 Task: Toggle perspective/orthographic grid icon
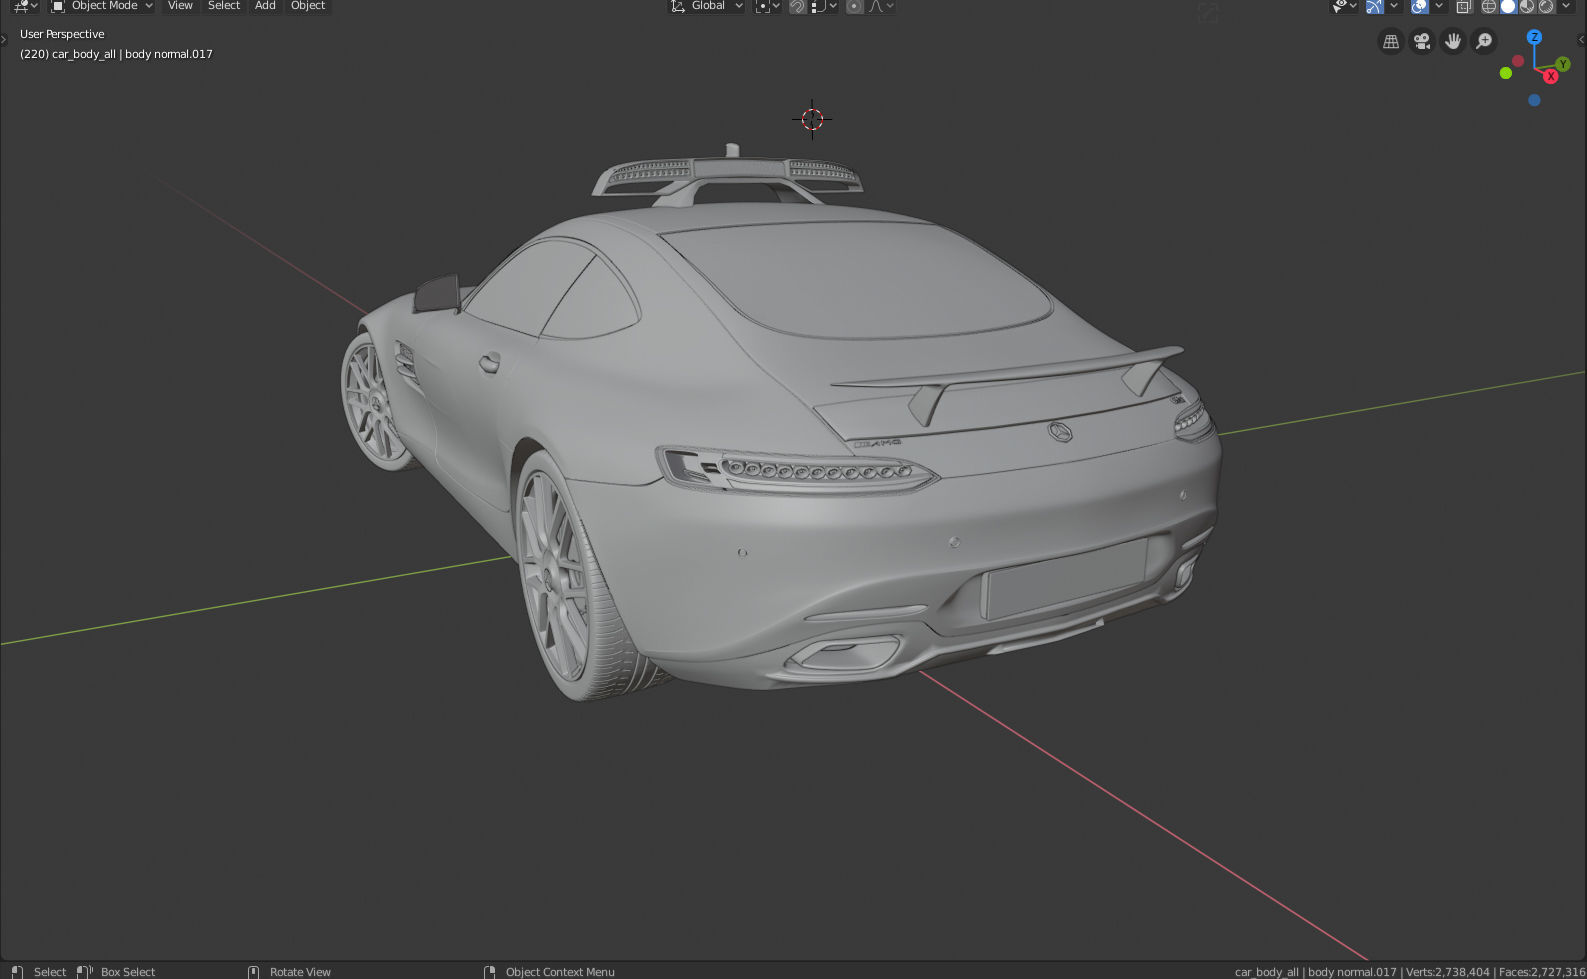pyautogui.click(x=1391, y=41)
